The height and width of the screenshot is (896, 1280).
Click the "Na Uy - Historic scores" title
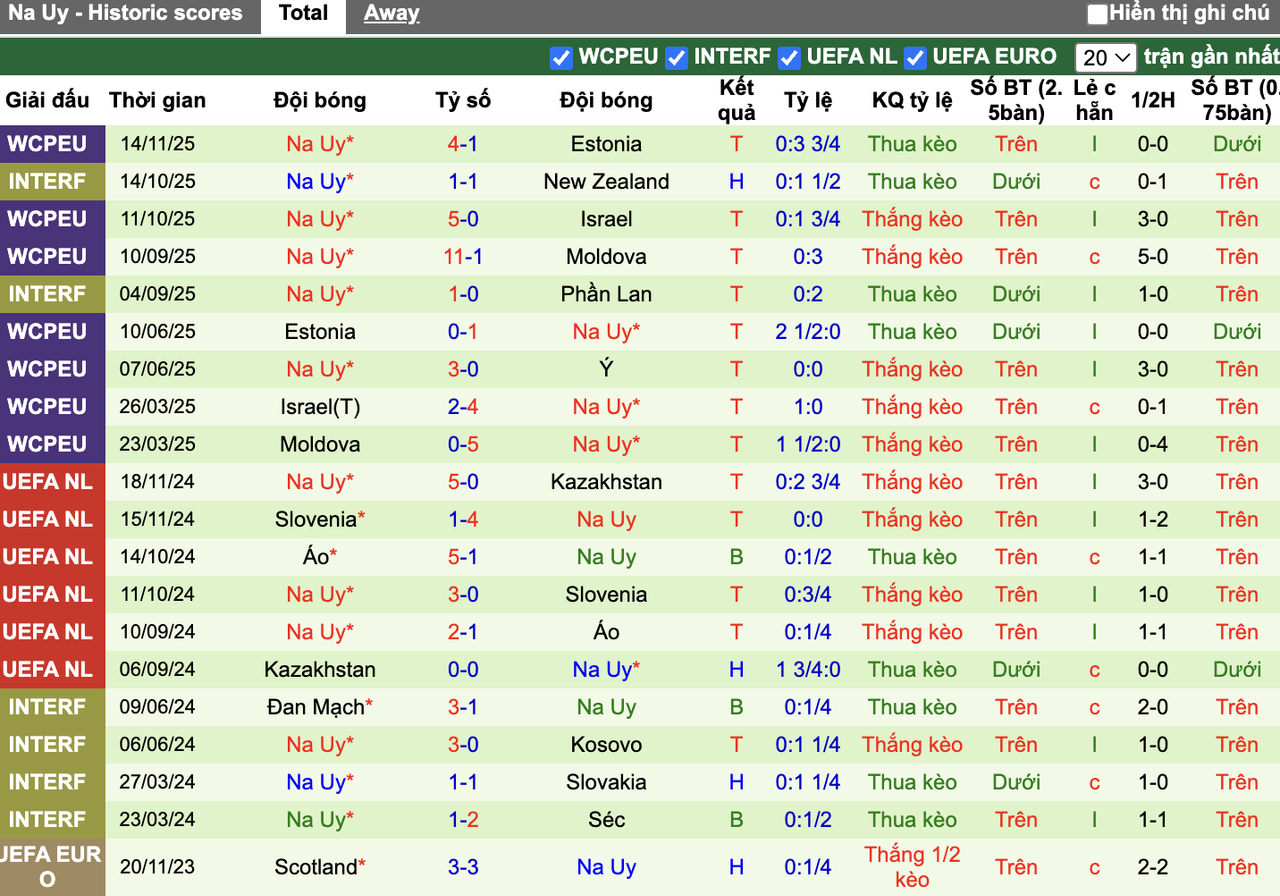tap(125, 14)
